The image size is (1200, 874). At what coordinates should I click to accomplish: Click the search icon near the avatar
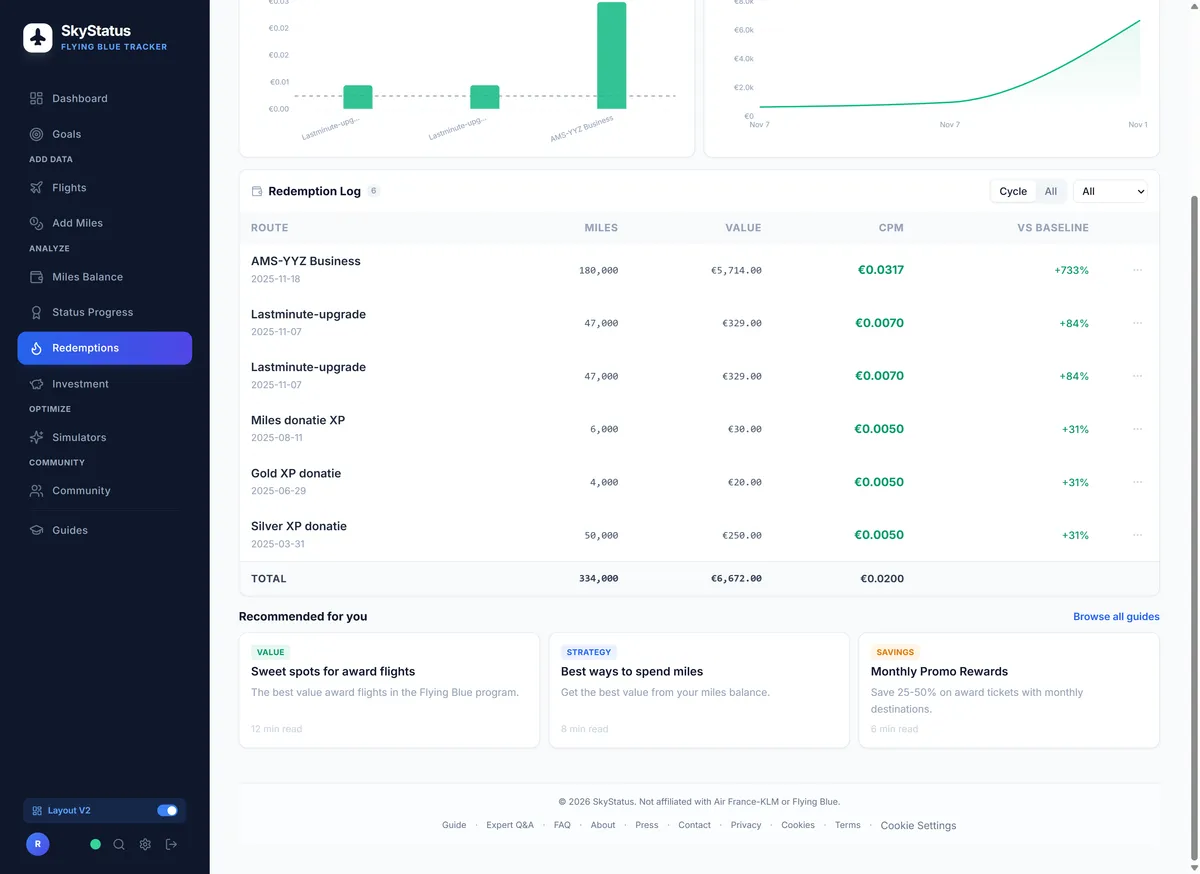click(119, 844)
